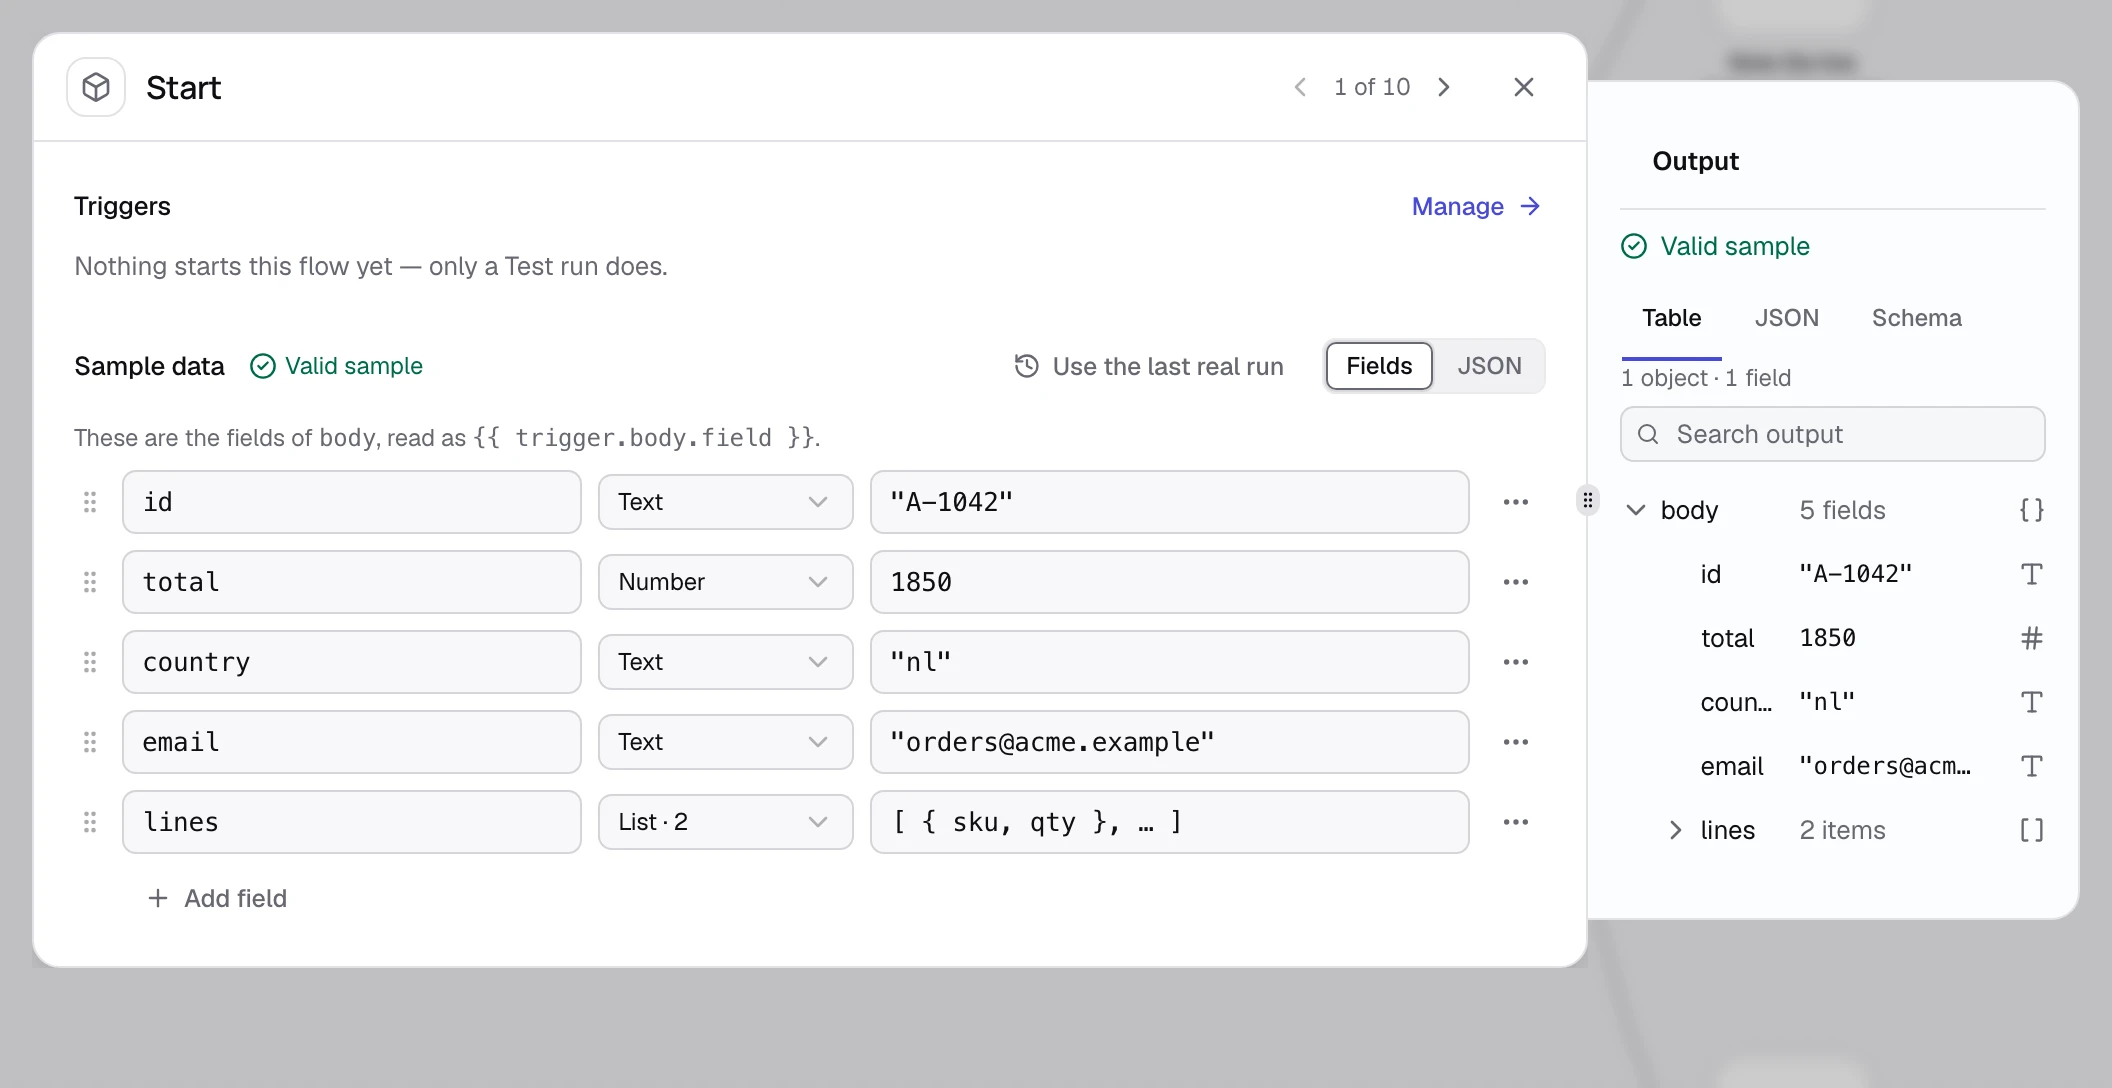The height and width of the screenshot is (1088, 2112).
Task: Click the lines value field with sku, qty
Action: click(1169, 822)
